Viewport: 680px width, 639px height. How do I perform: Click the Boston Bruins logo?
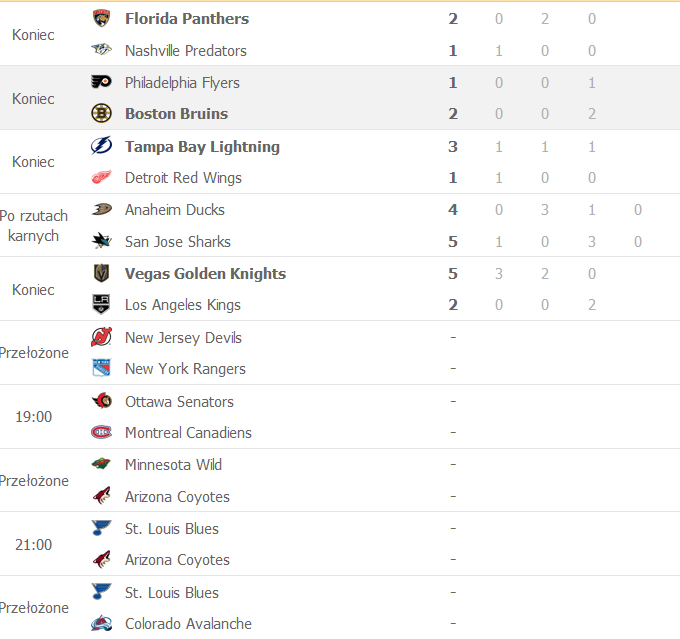(101, 114)
